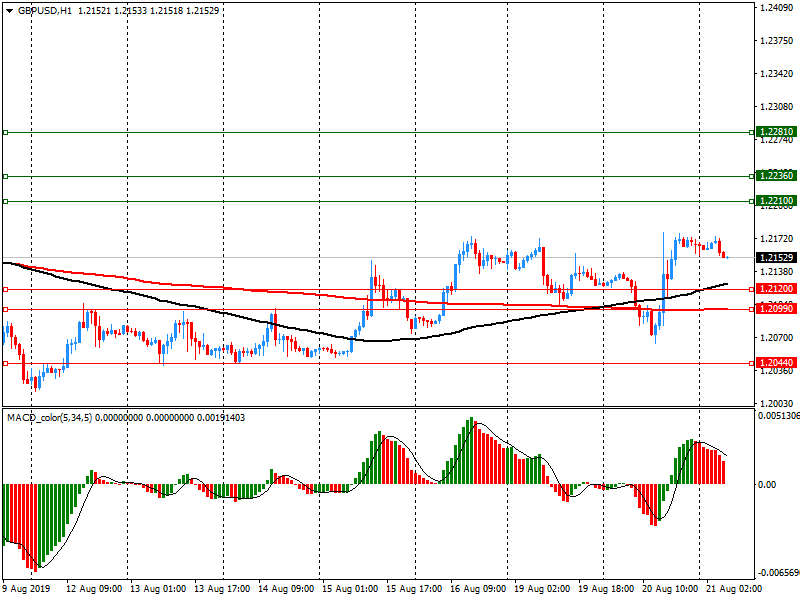Click left handle of the 1.22360 green line
This screenshot has width=800, height=600.
tap(6, 177)
